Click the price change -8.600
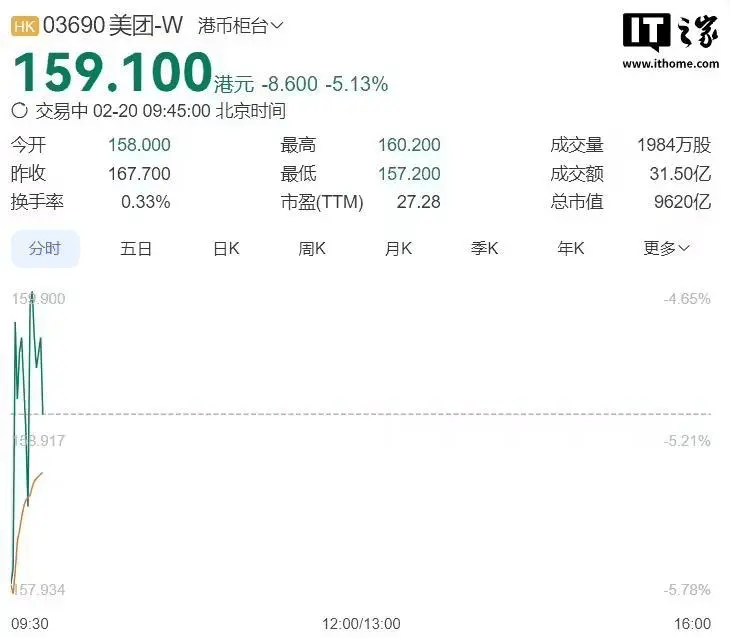The width and height of the screenshot is (730, 638). [x=290, y=84]
